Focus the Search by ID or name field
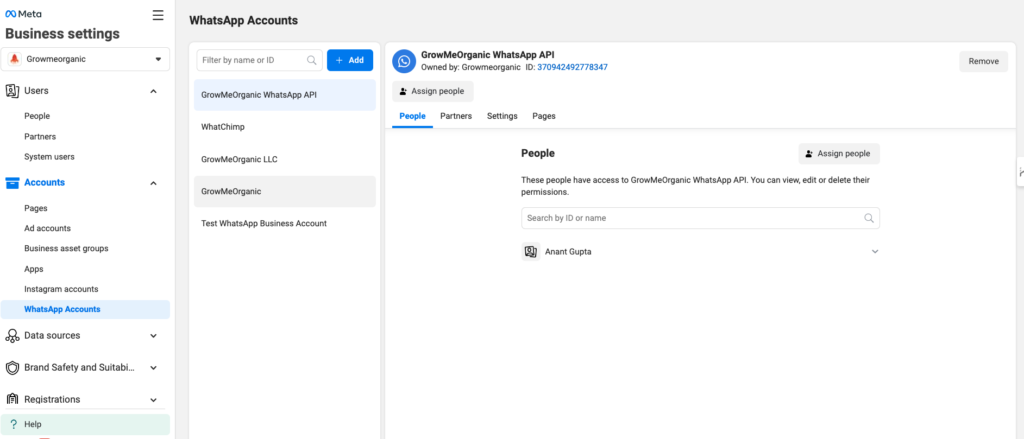 click(x=700, y=218)
